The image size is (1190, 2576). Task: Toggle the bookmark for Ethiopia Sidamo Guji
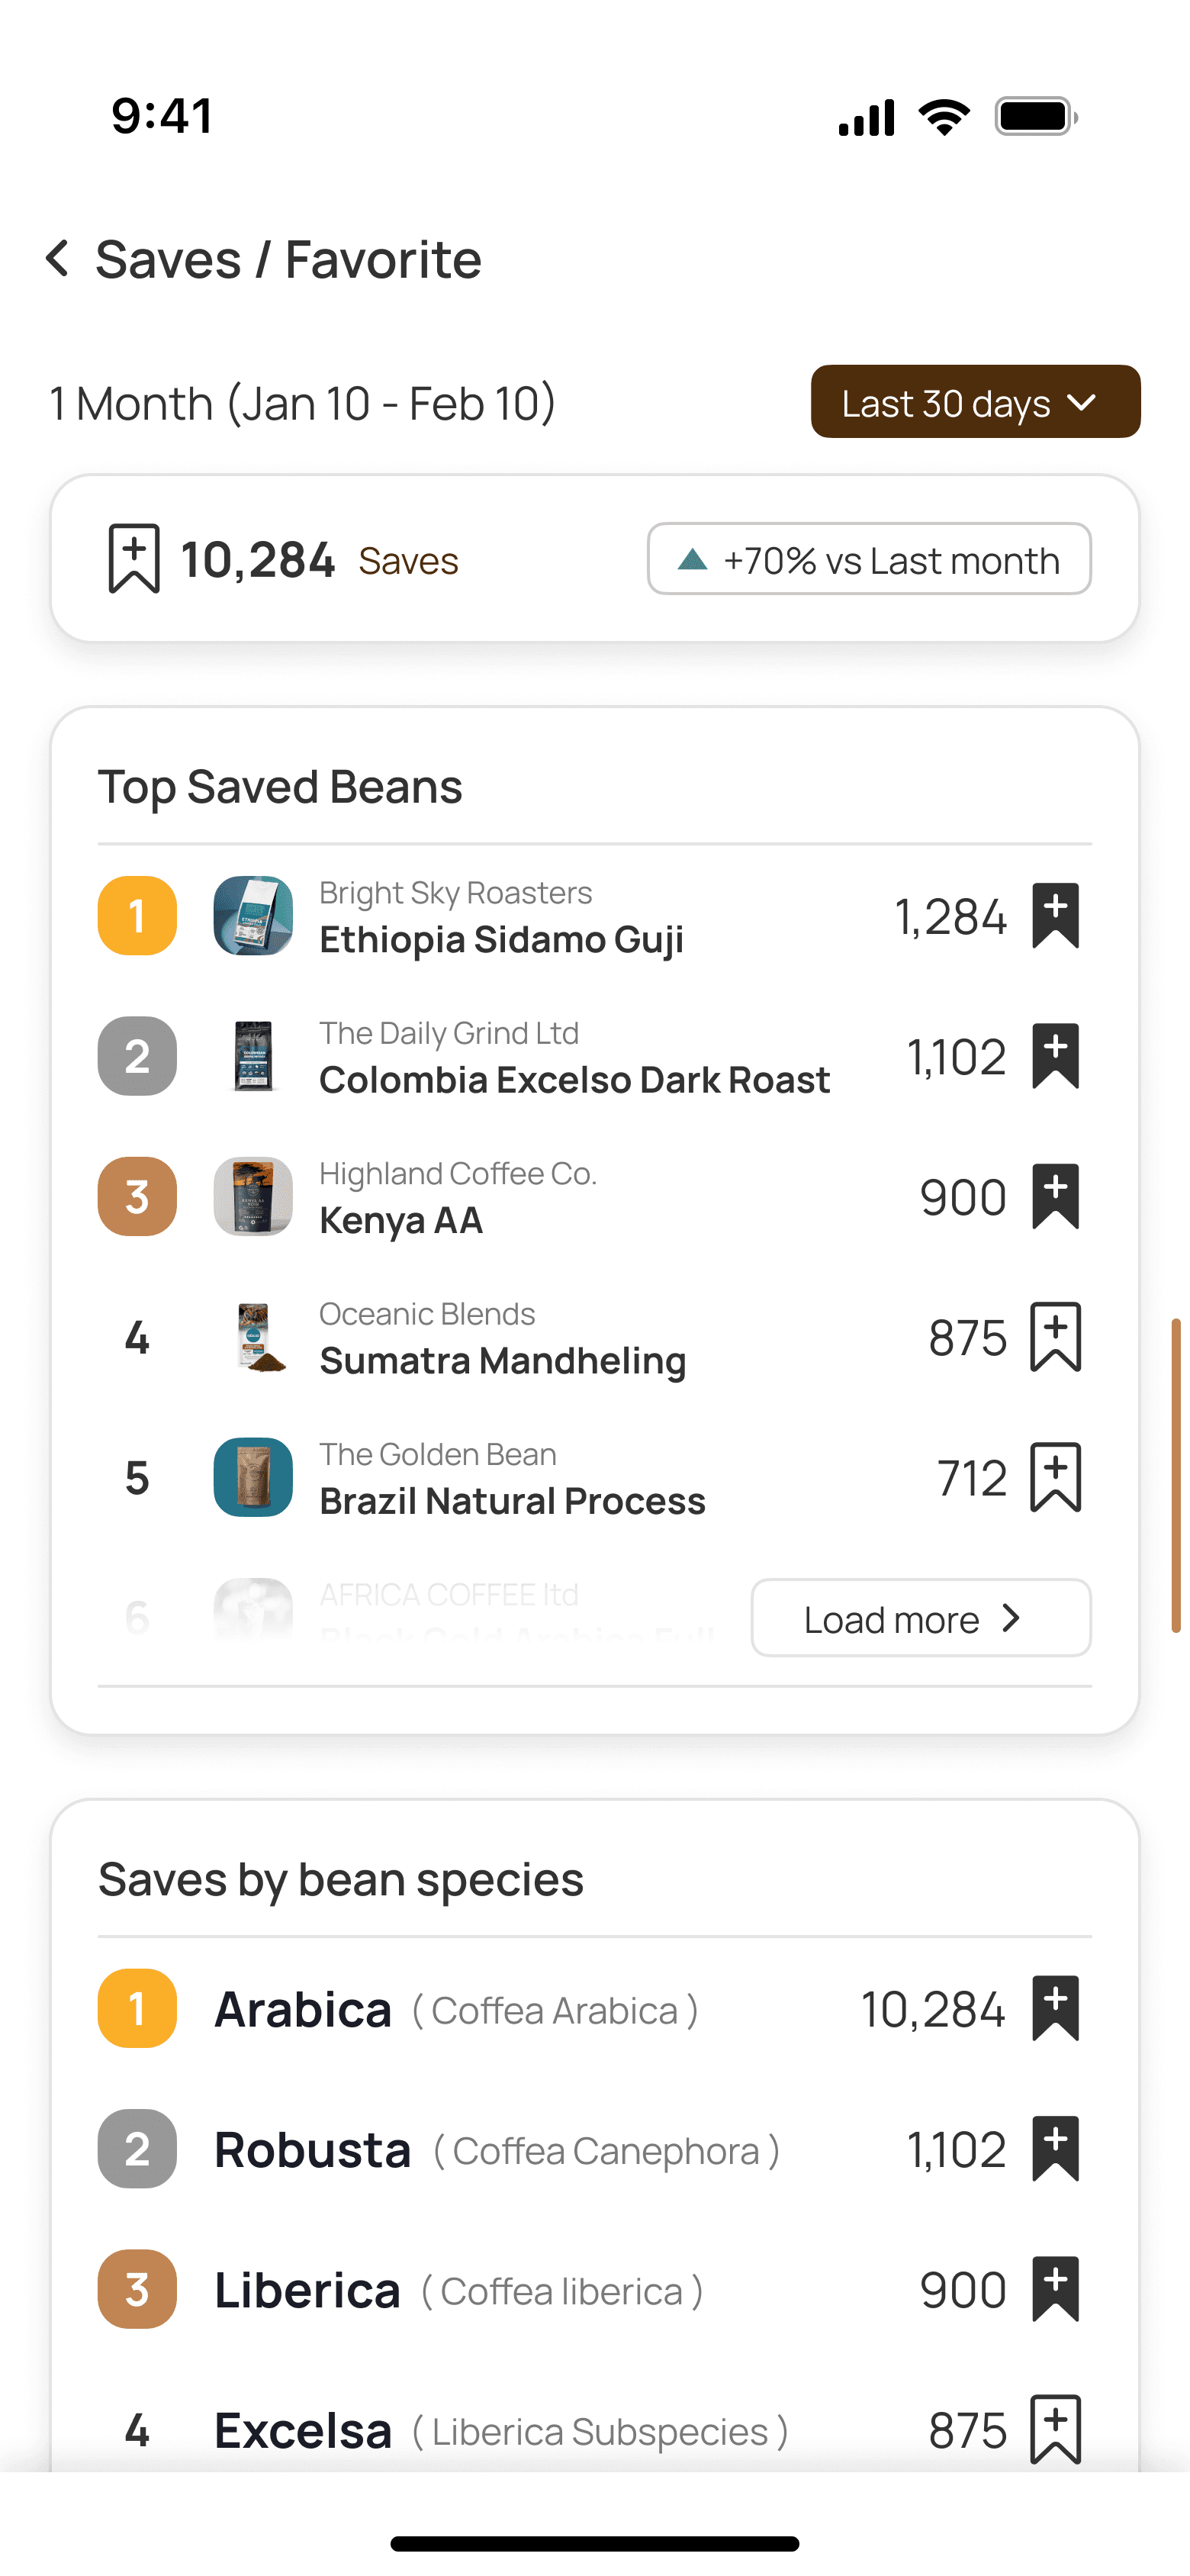click(1055, 916)
